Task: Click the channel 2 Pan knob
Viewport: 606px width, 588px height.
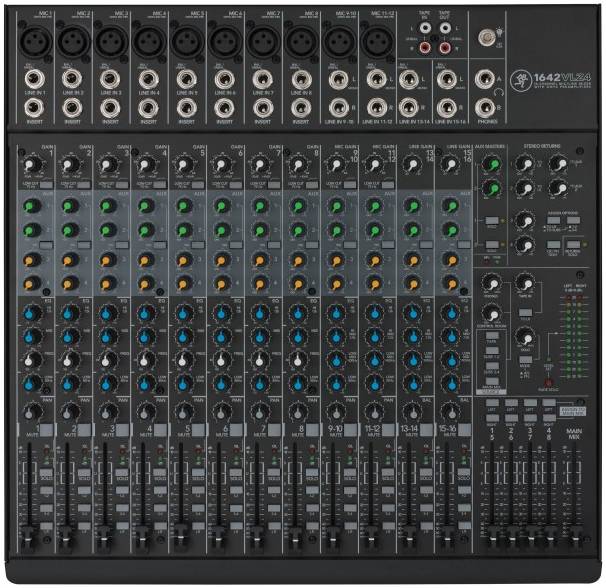Action: click(x=69, y=412)
